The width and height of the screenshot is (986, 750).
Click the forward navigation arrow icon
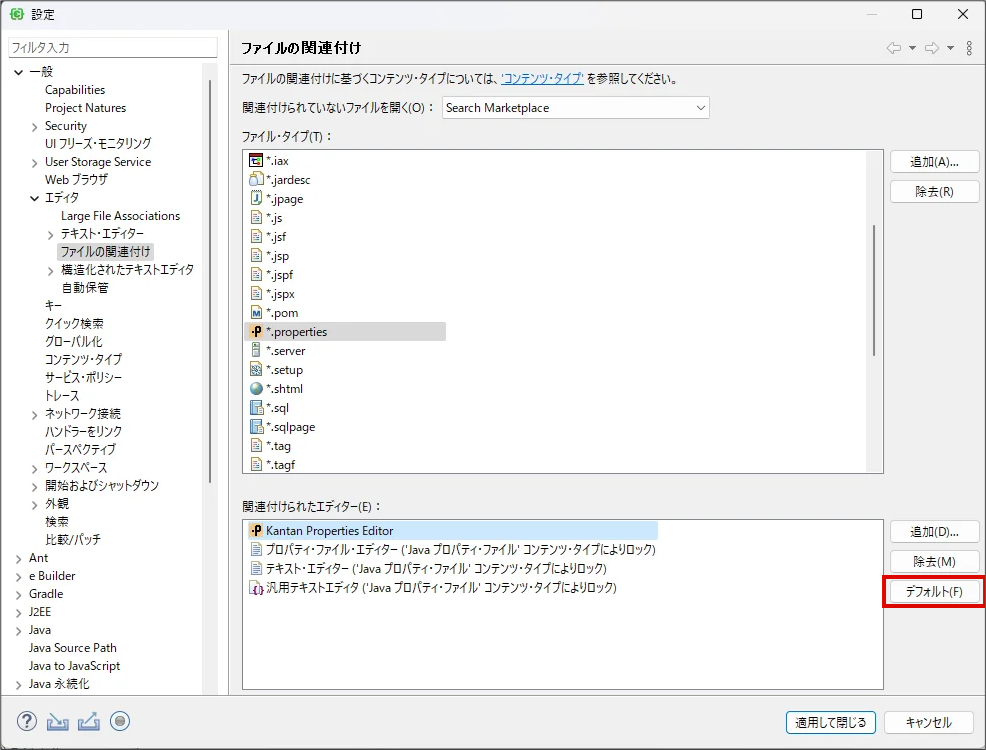point(931,48)
